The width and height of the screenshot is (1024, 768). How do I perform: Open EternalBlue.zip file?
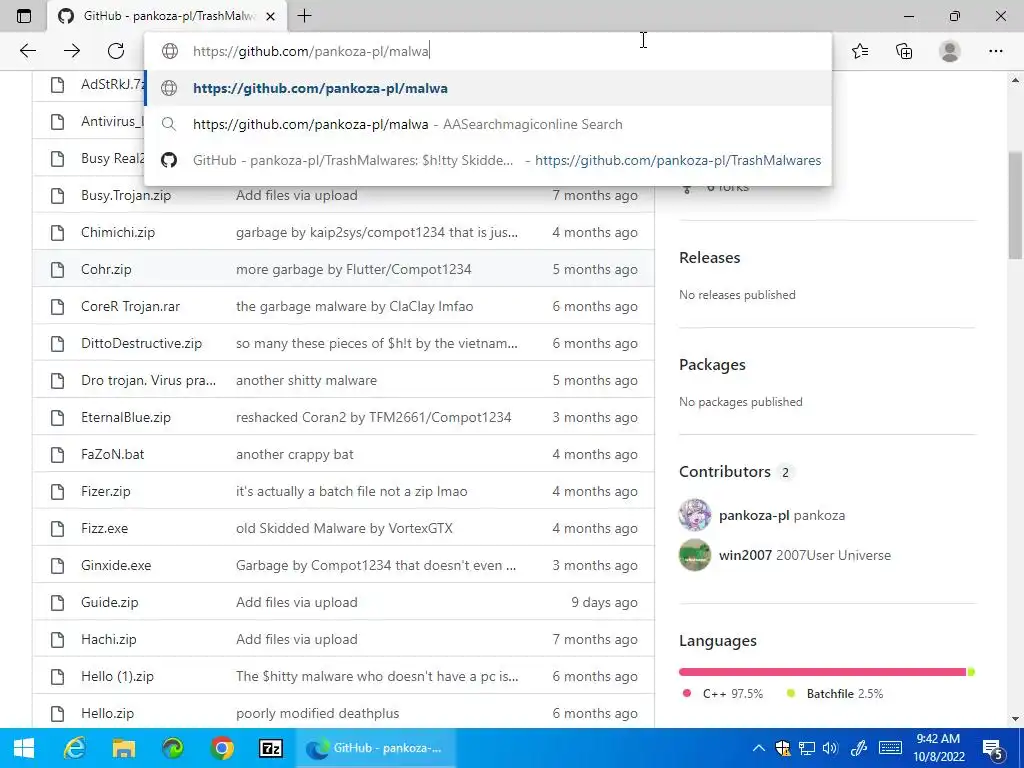(x=126, y=417)
